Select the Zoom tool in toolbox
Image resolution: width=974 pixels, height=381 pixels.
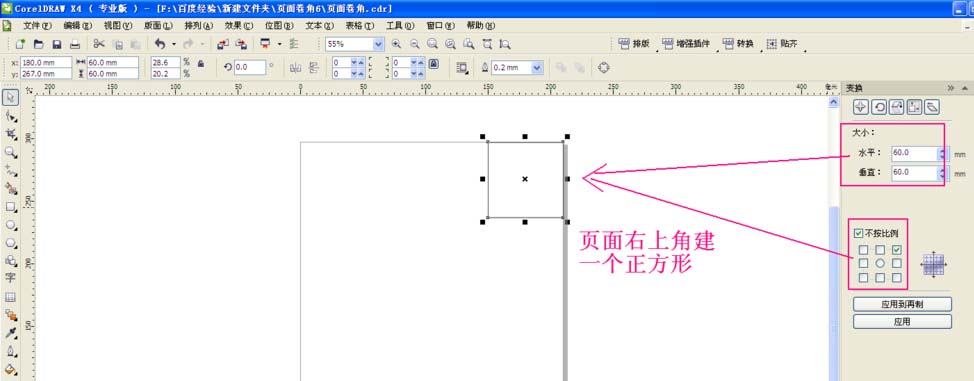(x=11, y=152)
